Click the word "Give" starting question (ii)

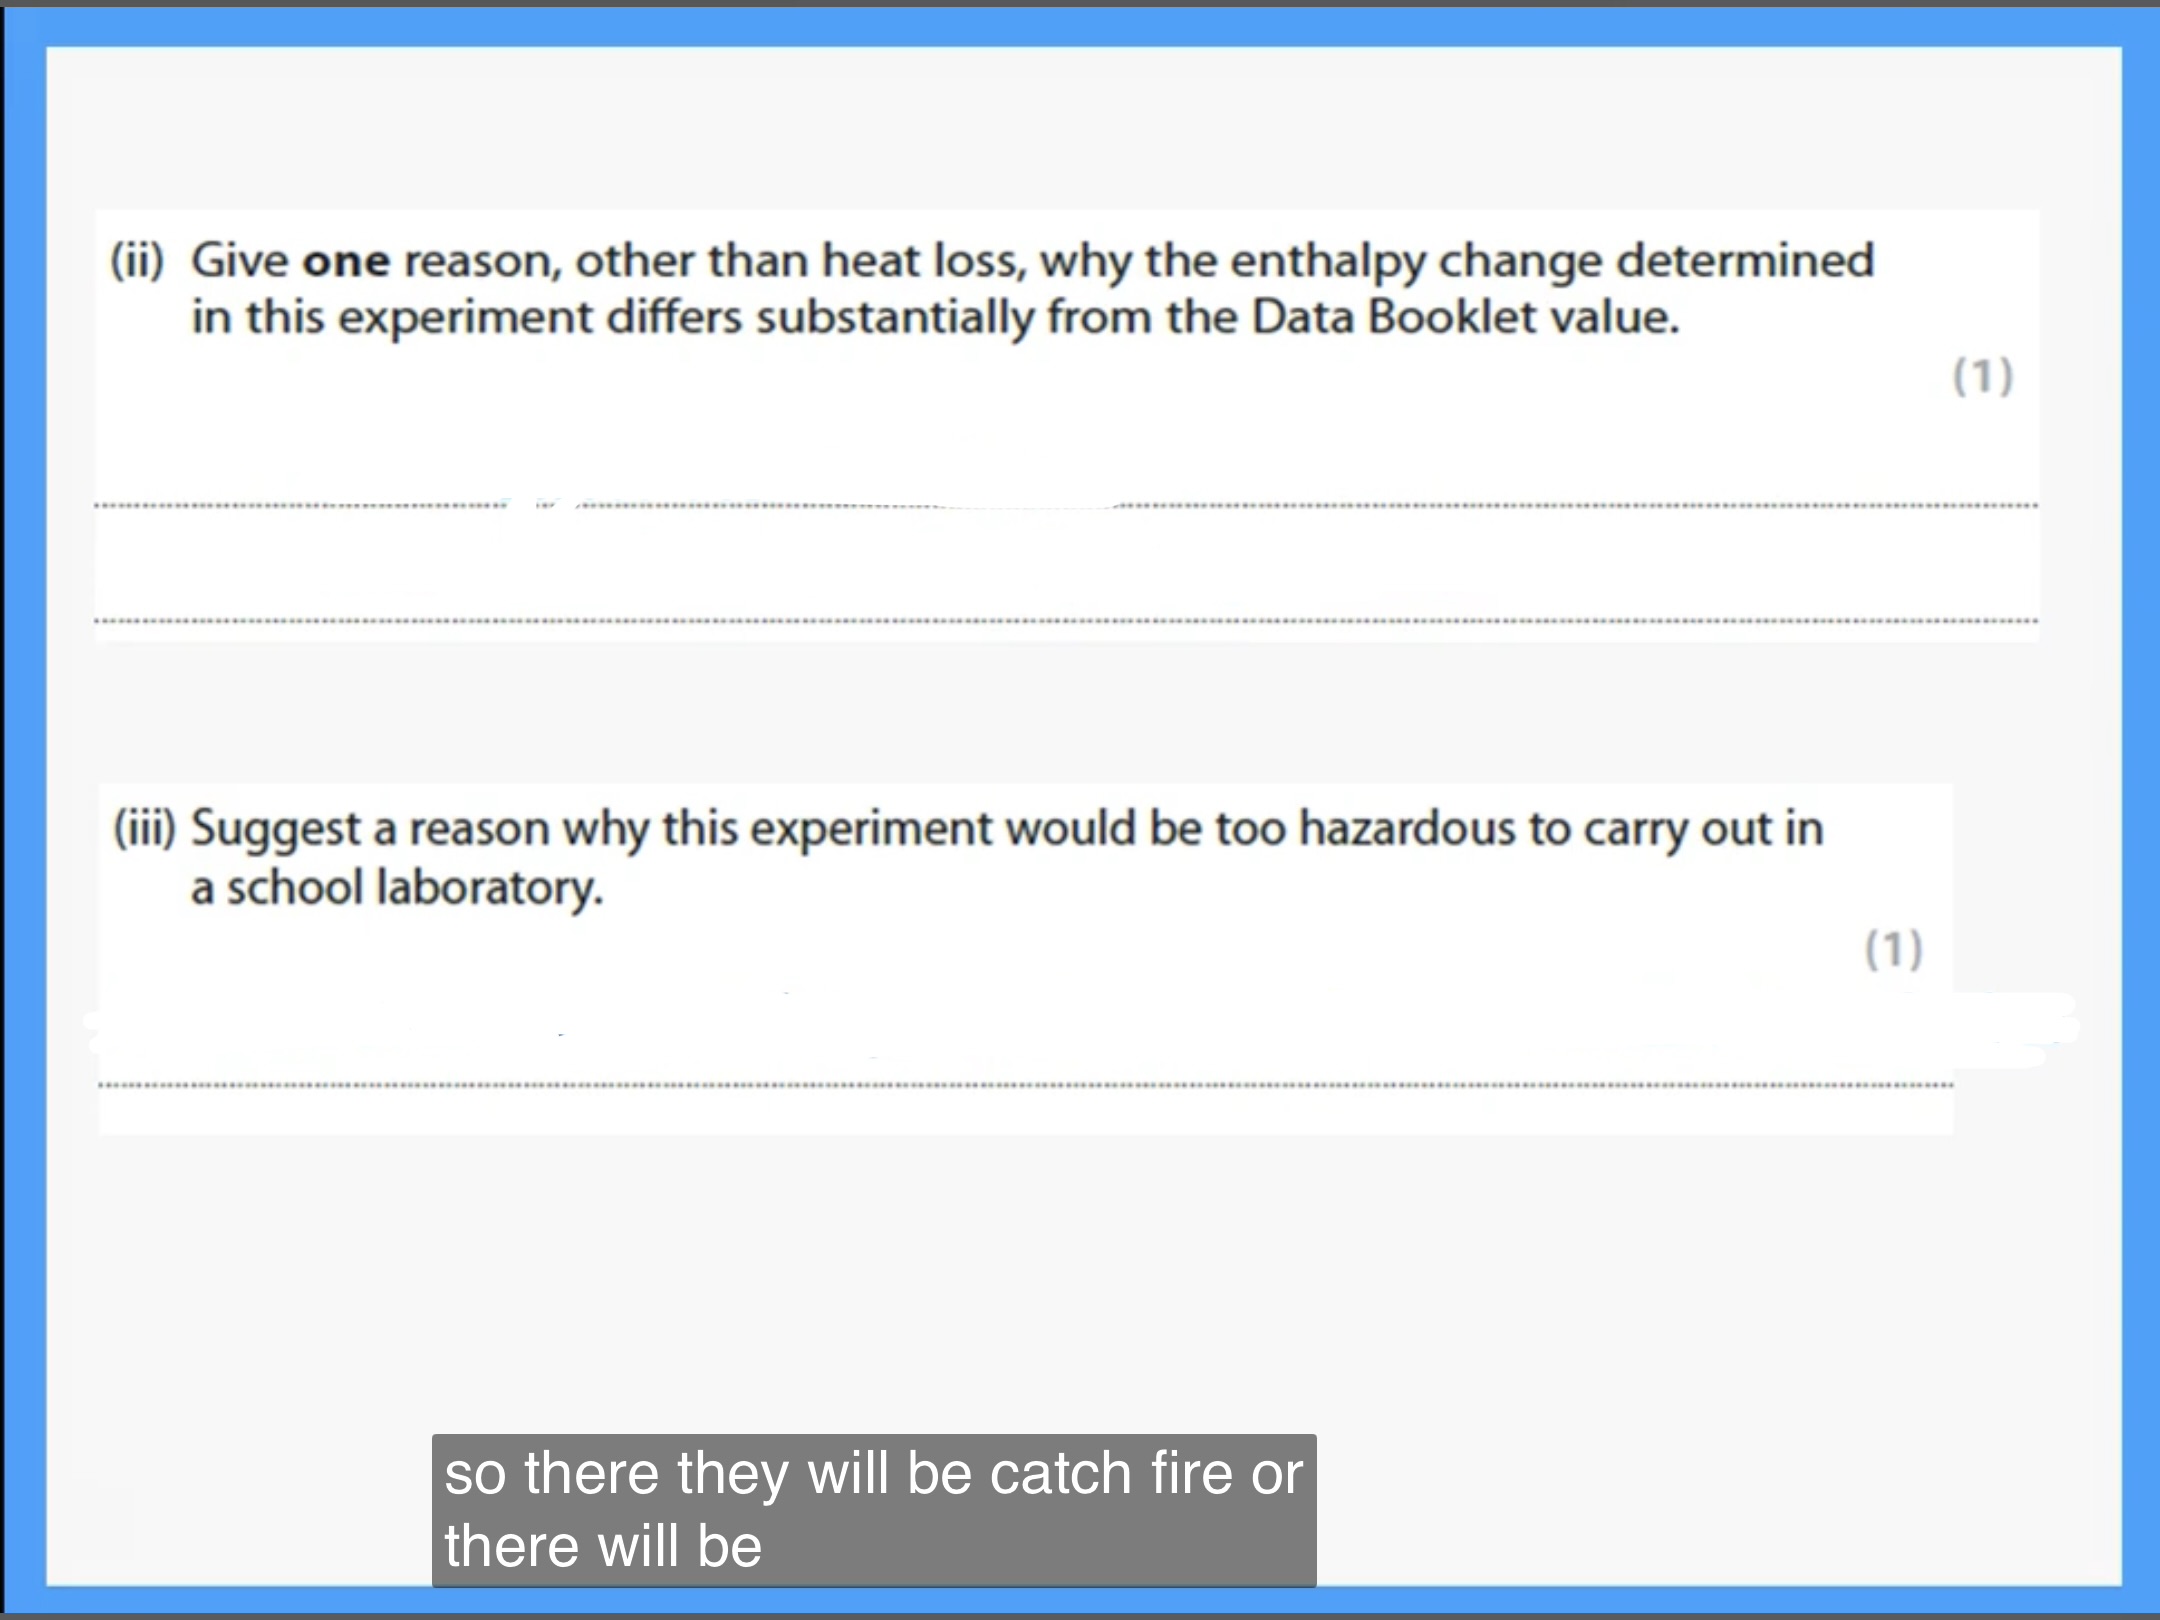click(240, 261)
